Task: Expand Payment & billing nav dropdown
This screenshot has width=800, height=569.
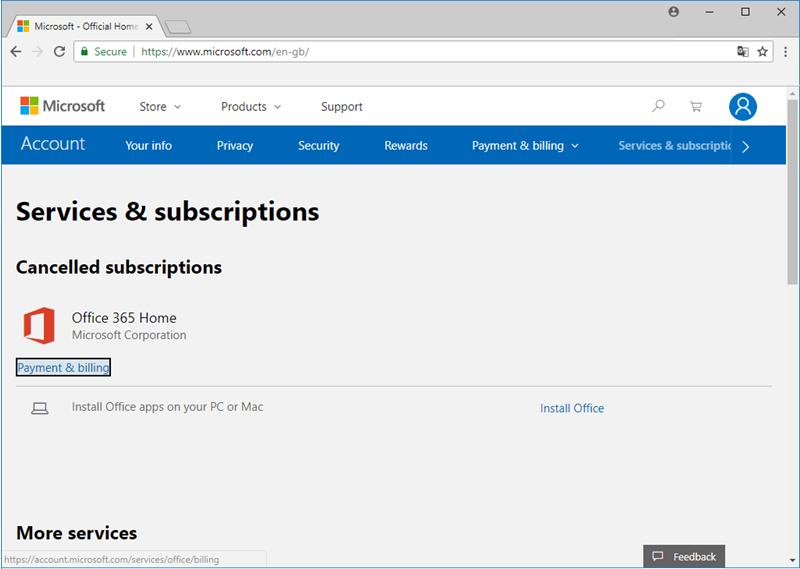Action: pos(525,145)
